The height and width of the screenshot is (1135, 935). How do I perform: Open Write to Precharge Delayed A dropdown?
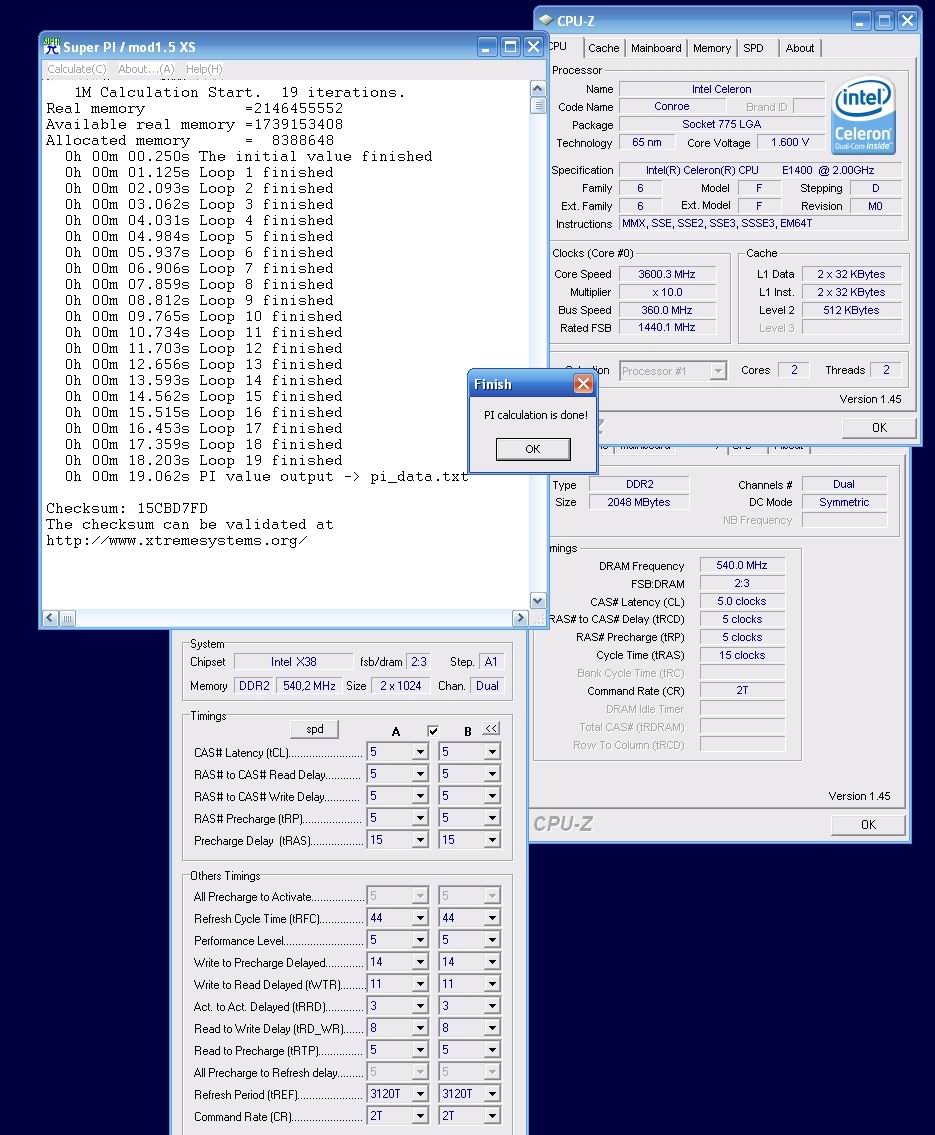420,962
